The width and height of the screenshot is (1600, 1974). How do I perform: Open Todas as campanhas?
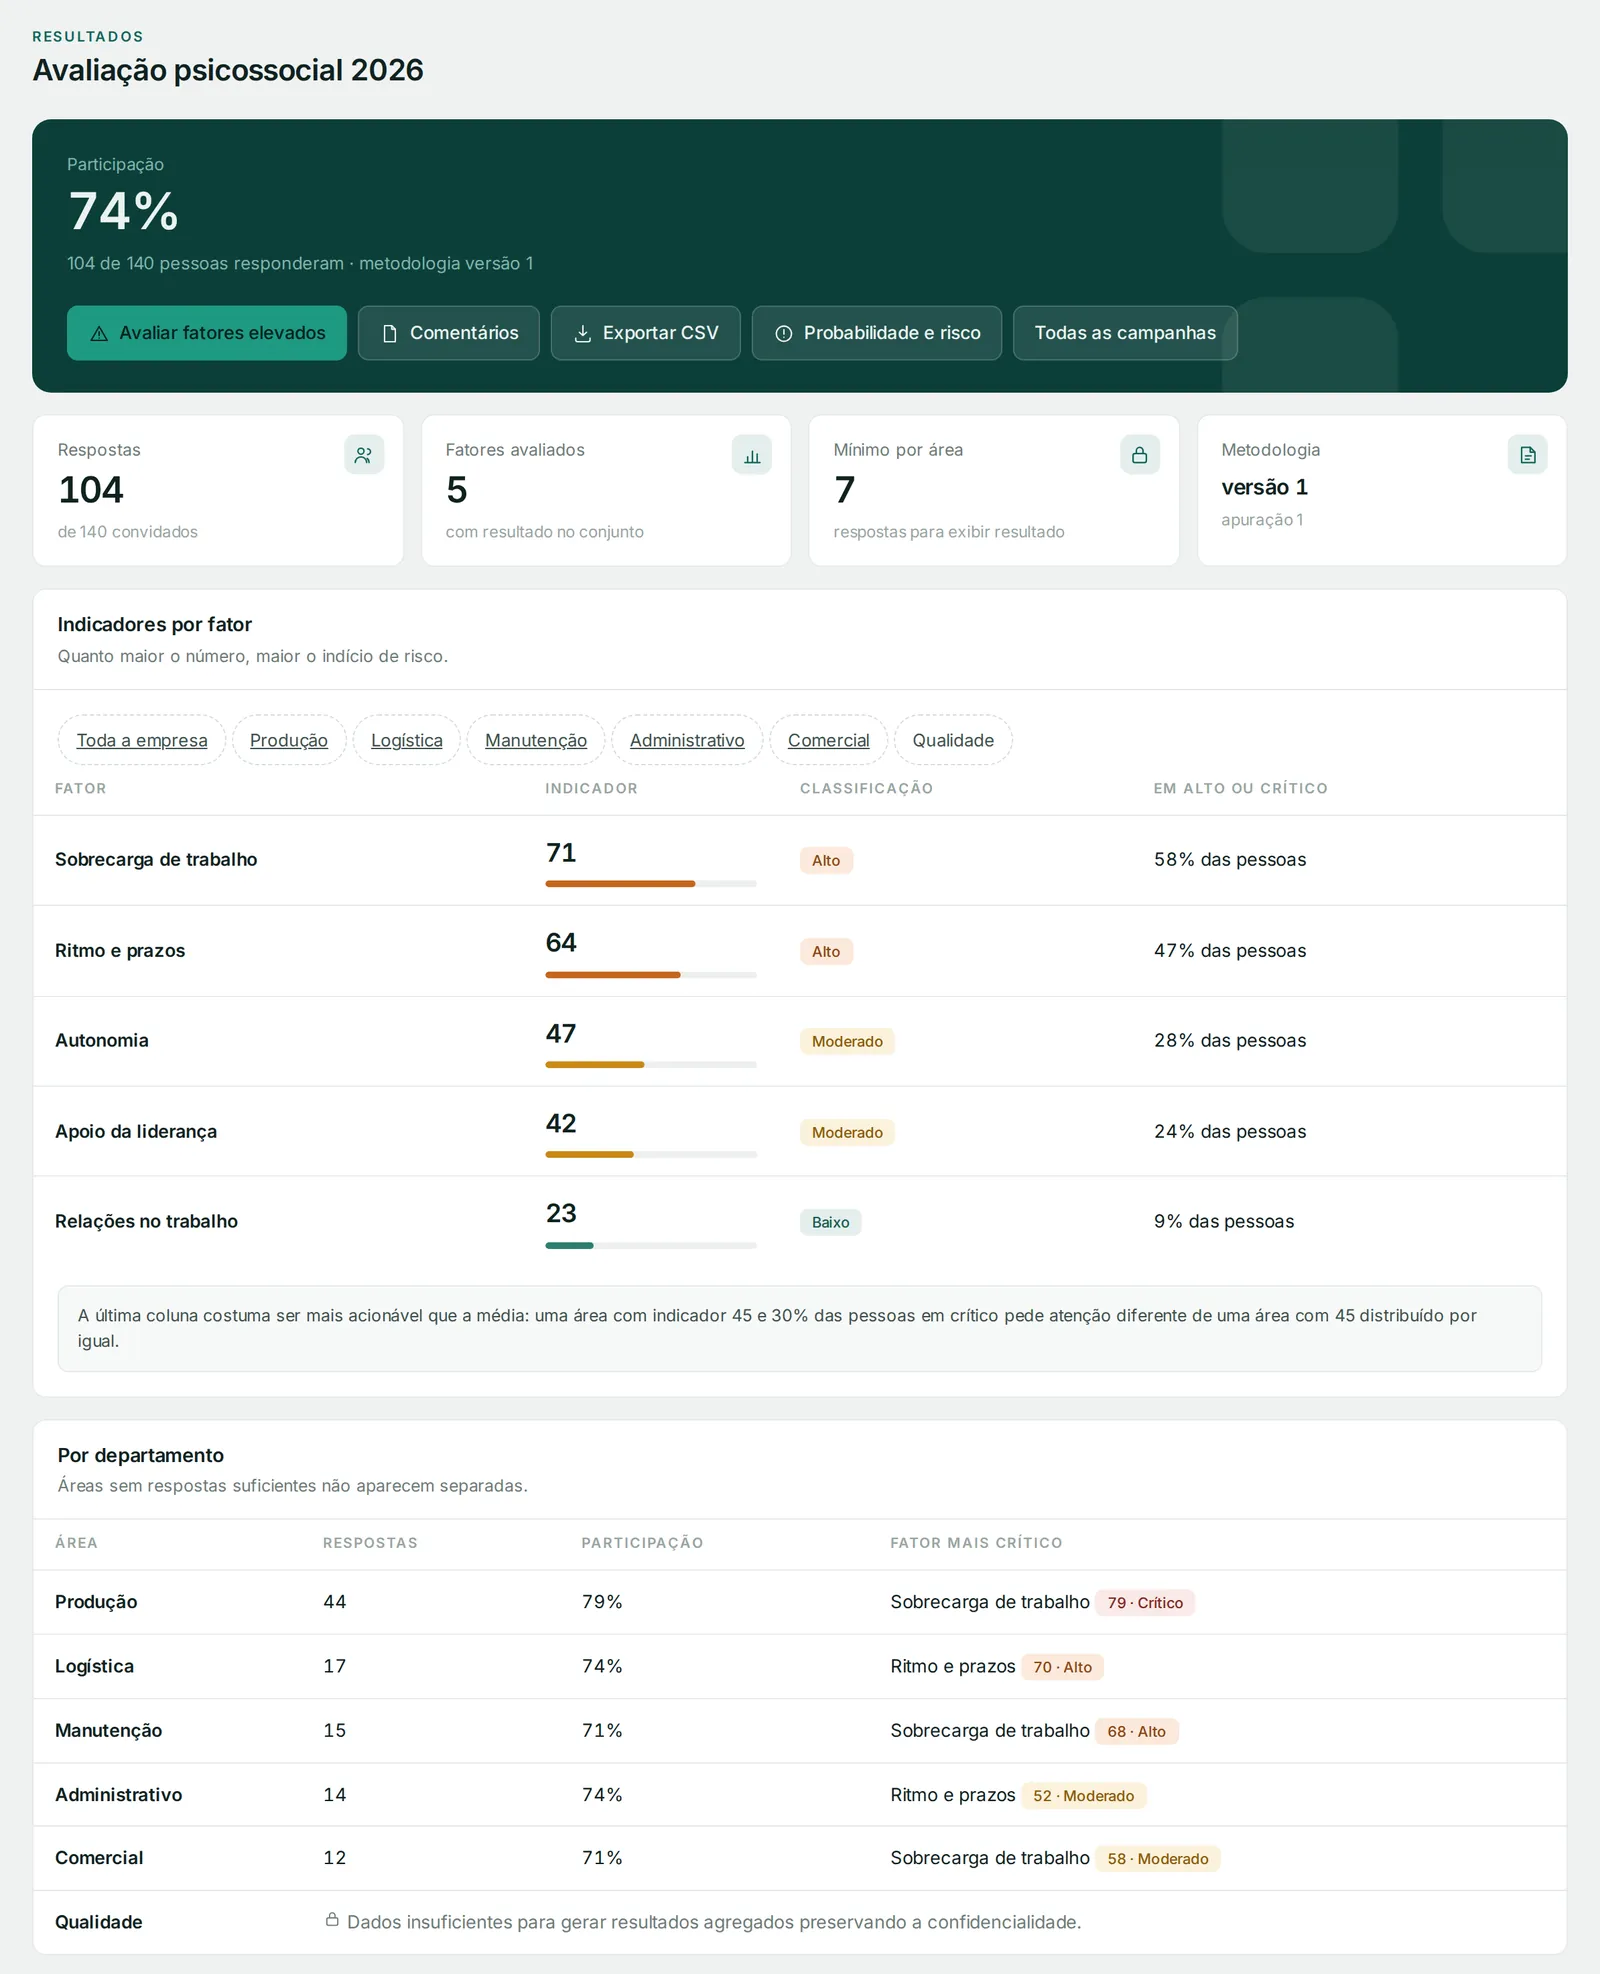click(1125, 333)
